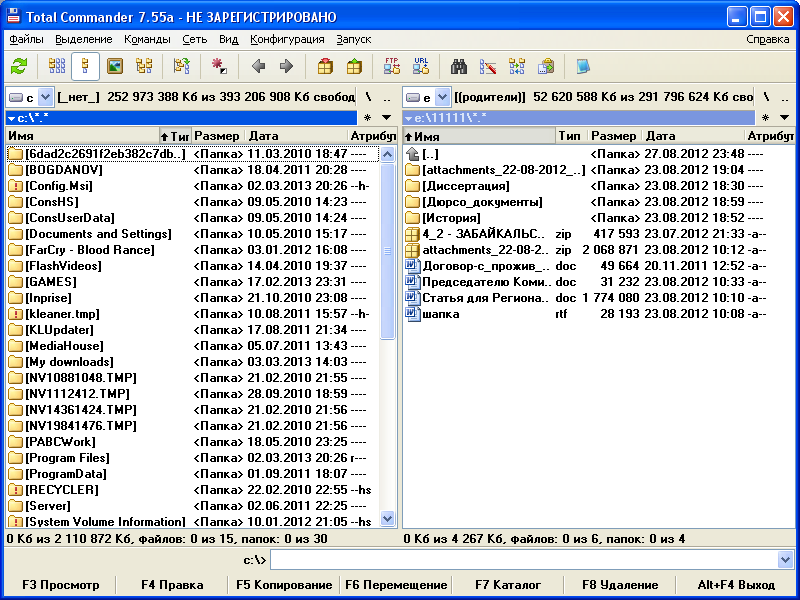Open the left panel drive c dropdown
Screen dimensions: 800x600
tap(45, 97)
